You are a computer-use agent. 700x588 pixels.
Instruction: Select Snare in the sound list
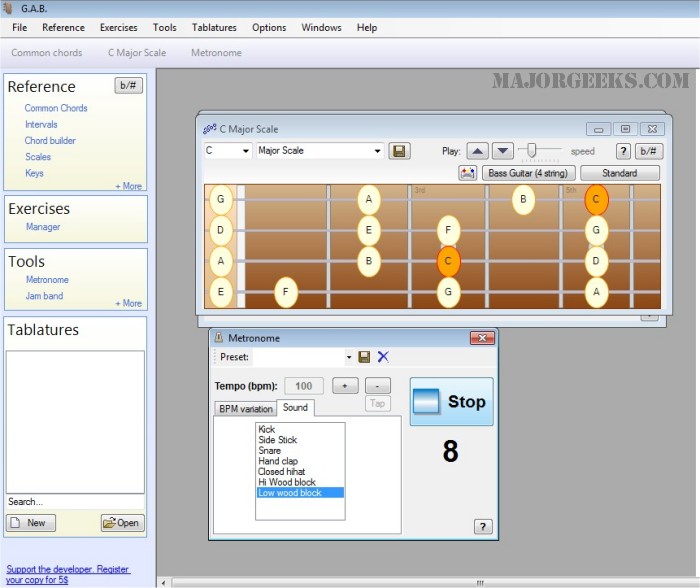pos(270,450)
